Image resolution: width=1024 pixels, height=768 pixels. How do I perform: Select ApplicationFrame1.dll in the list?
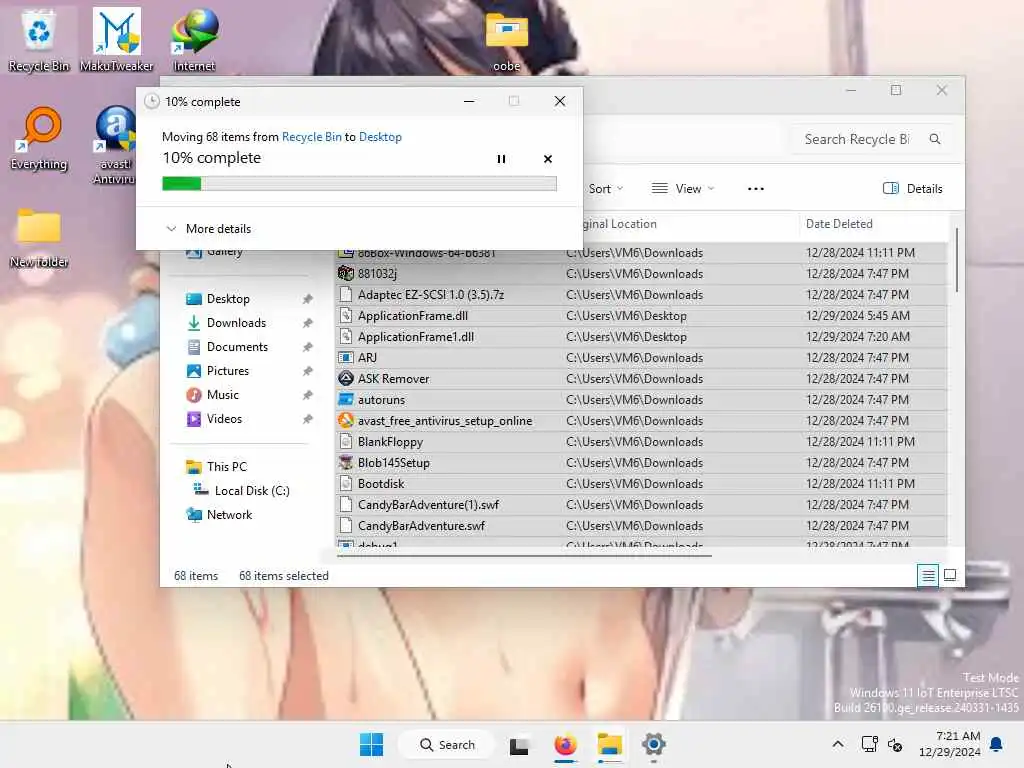click(641, 336)
